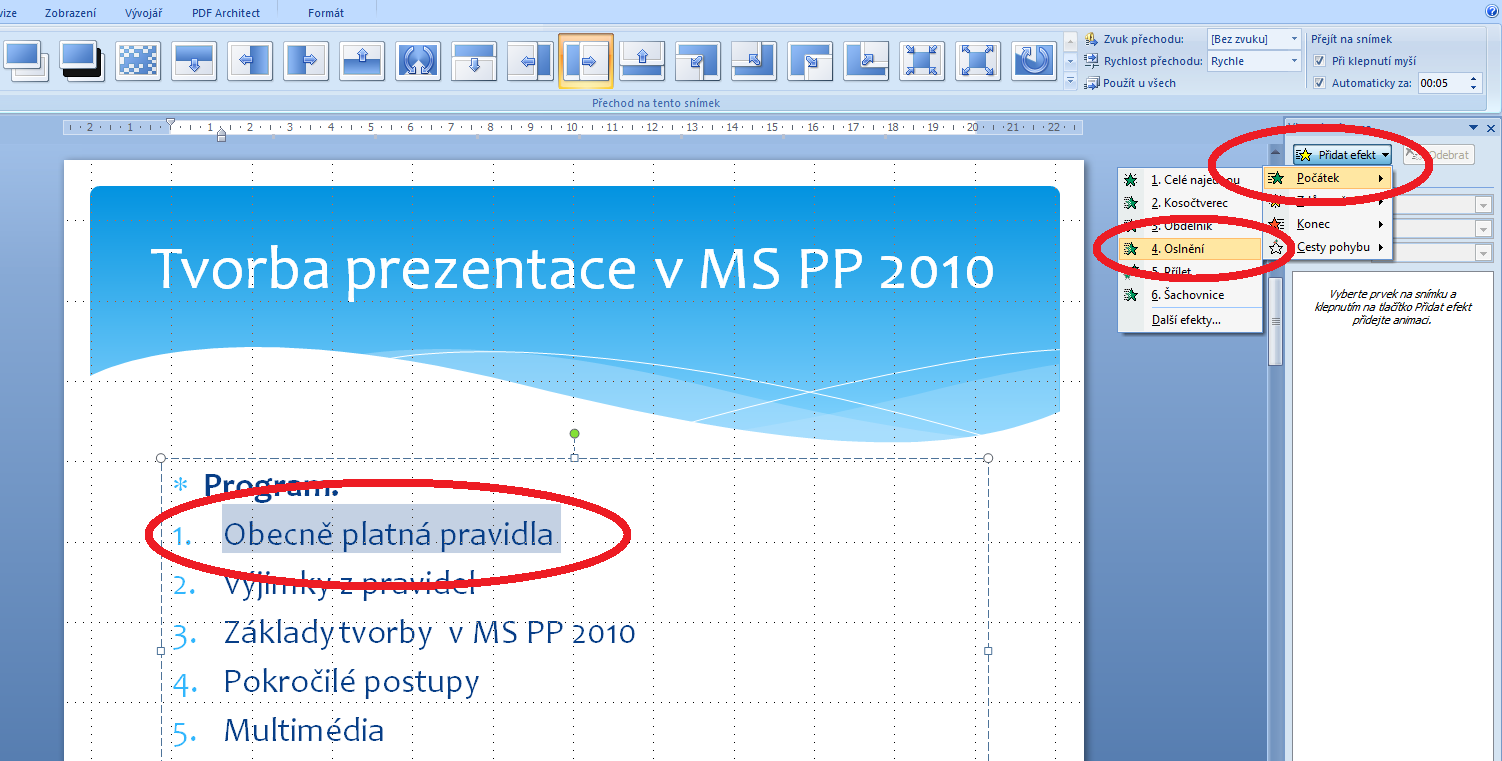
Task: Open the task pane options arrow
Action: coord(1473,128)
